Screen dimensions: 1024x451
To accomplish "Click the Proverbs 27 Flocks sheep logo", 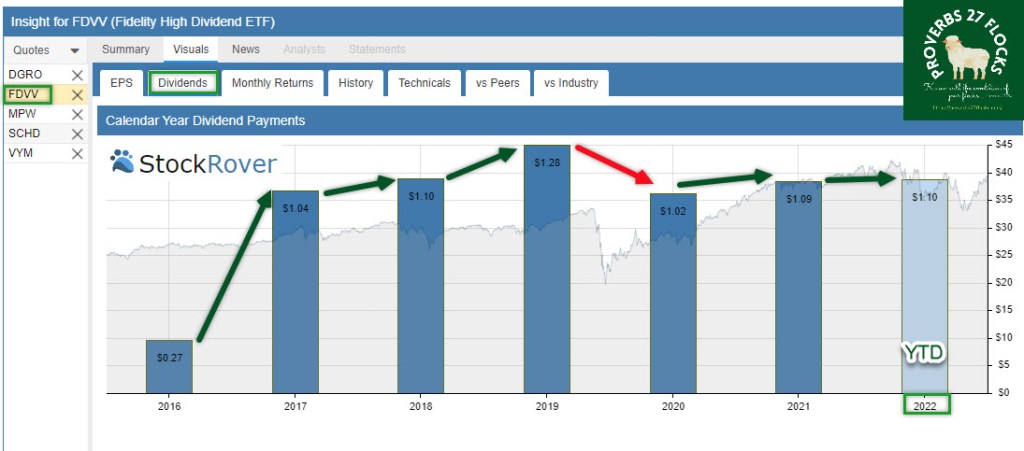I will click(x=962, y=60).
